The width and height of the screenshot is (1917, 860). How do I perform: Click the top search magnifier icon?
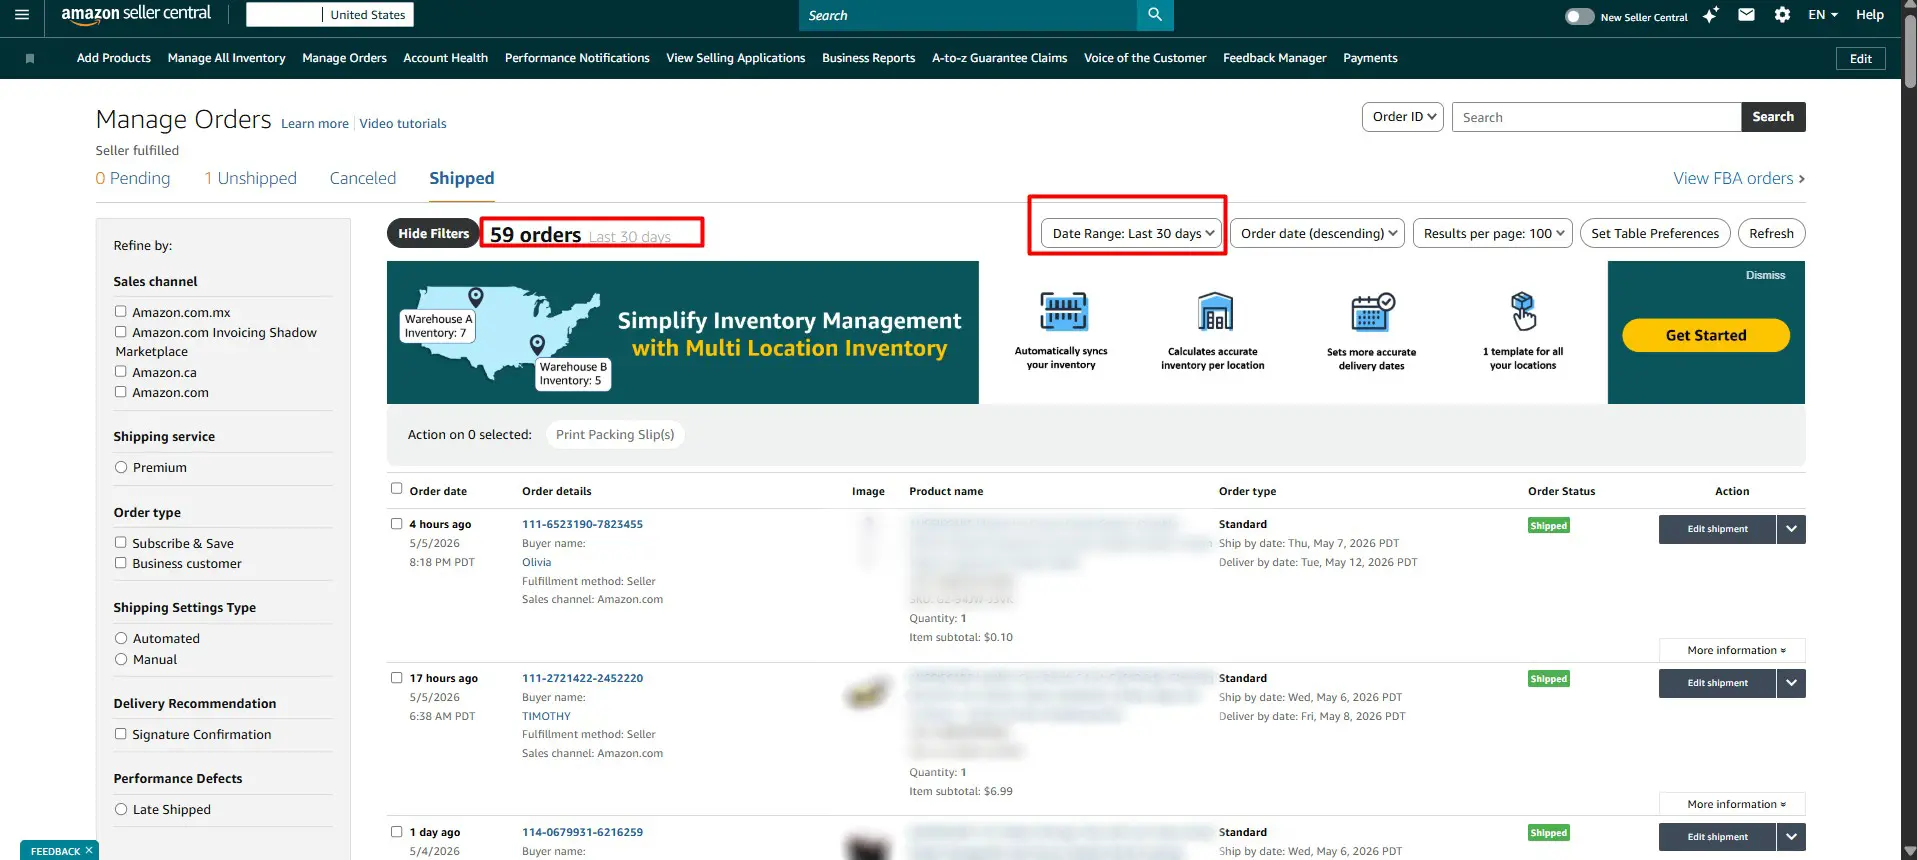point(1155,15)
